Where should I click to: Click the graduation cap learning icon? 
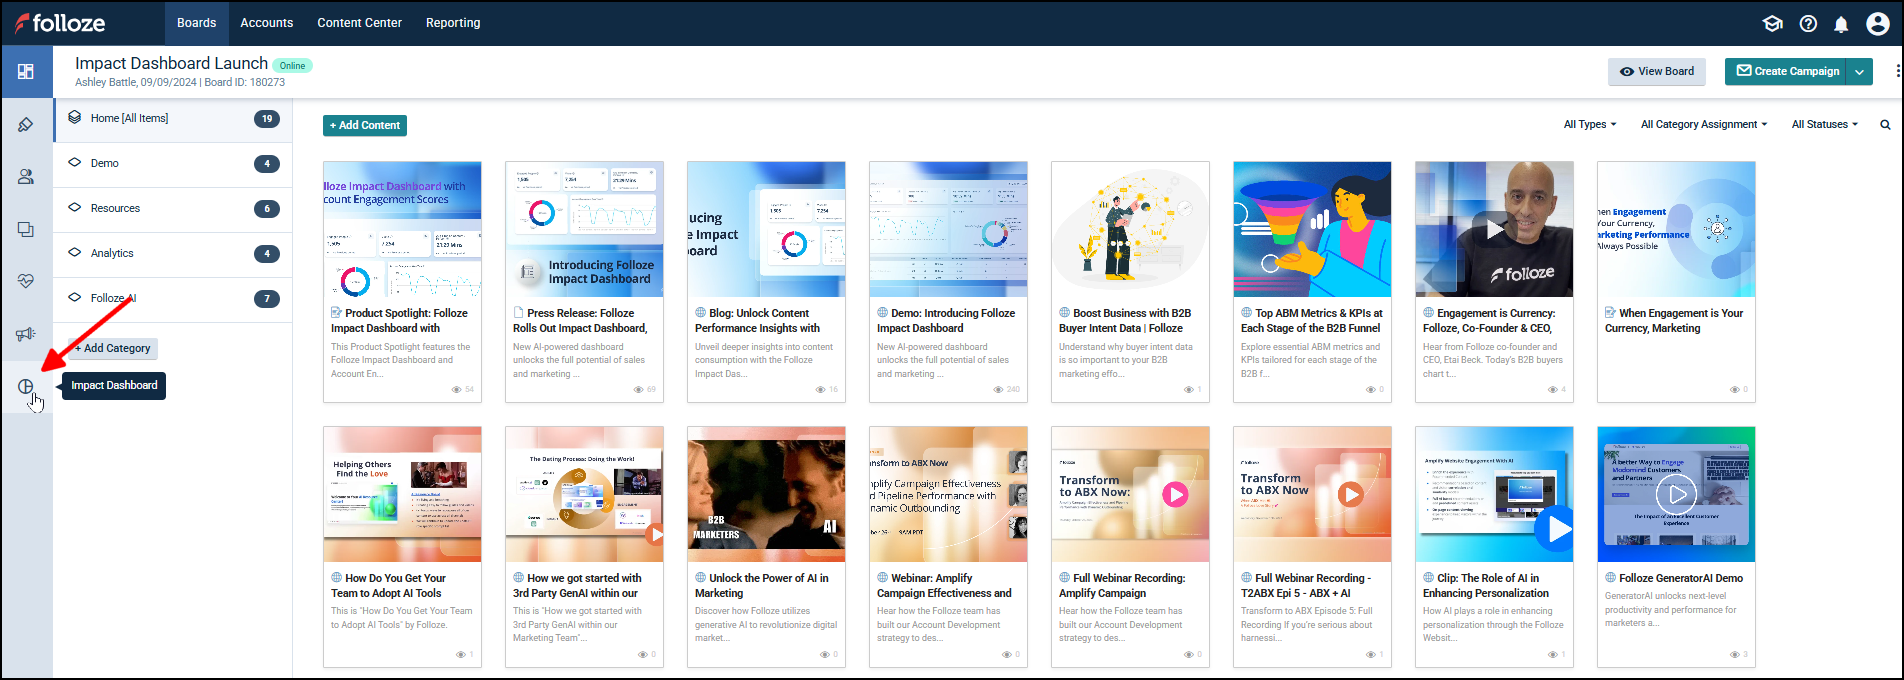tap(1773, 24)
